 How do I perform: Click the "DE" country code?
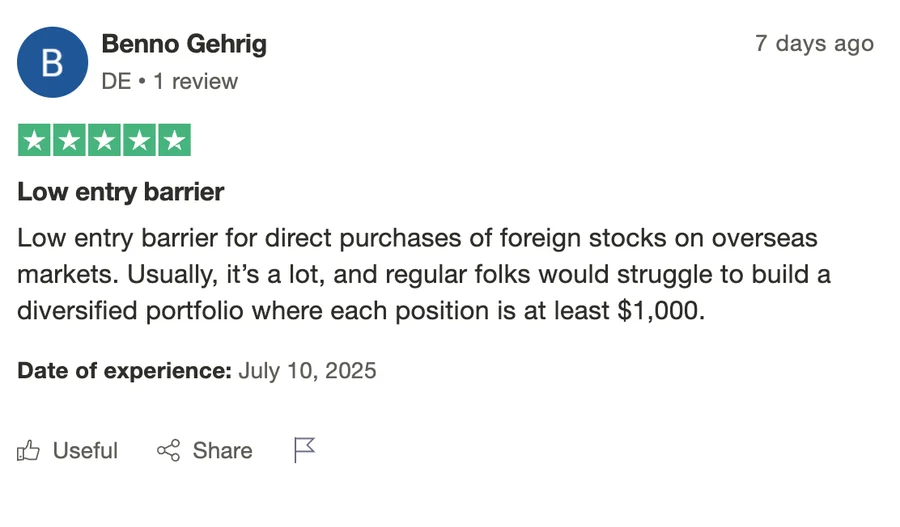[116, 81]
